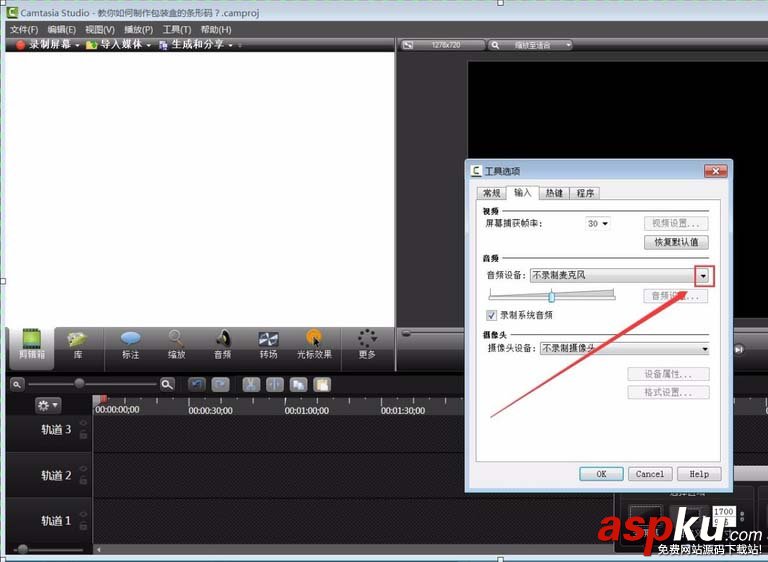The image size is (768, 562).
Task: Click the audio volume slider handle in dialog
Action: [x=552, y=296]
